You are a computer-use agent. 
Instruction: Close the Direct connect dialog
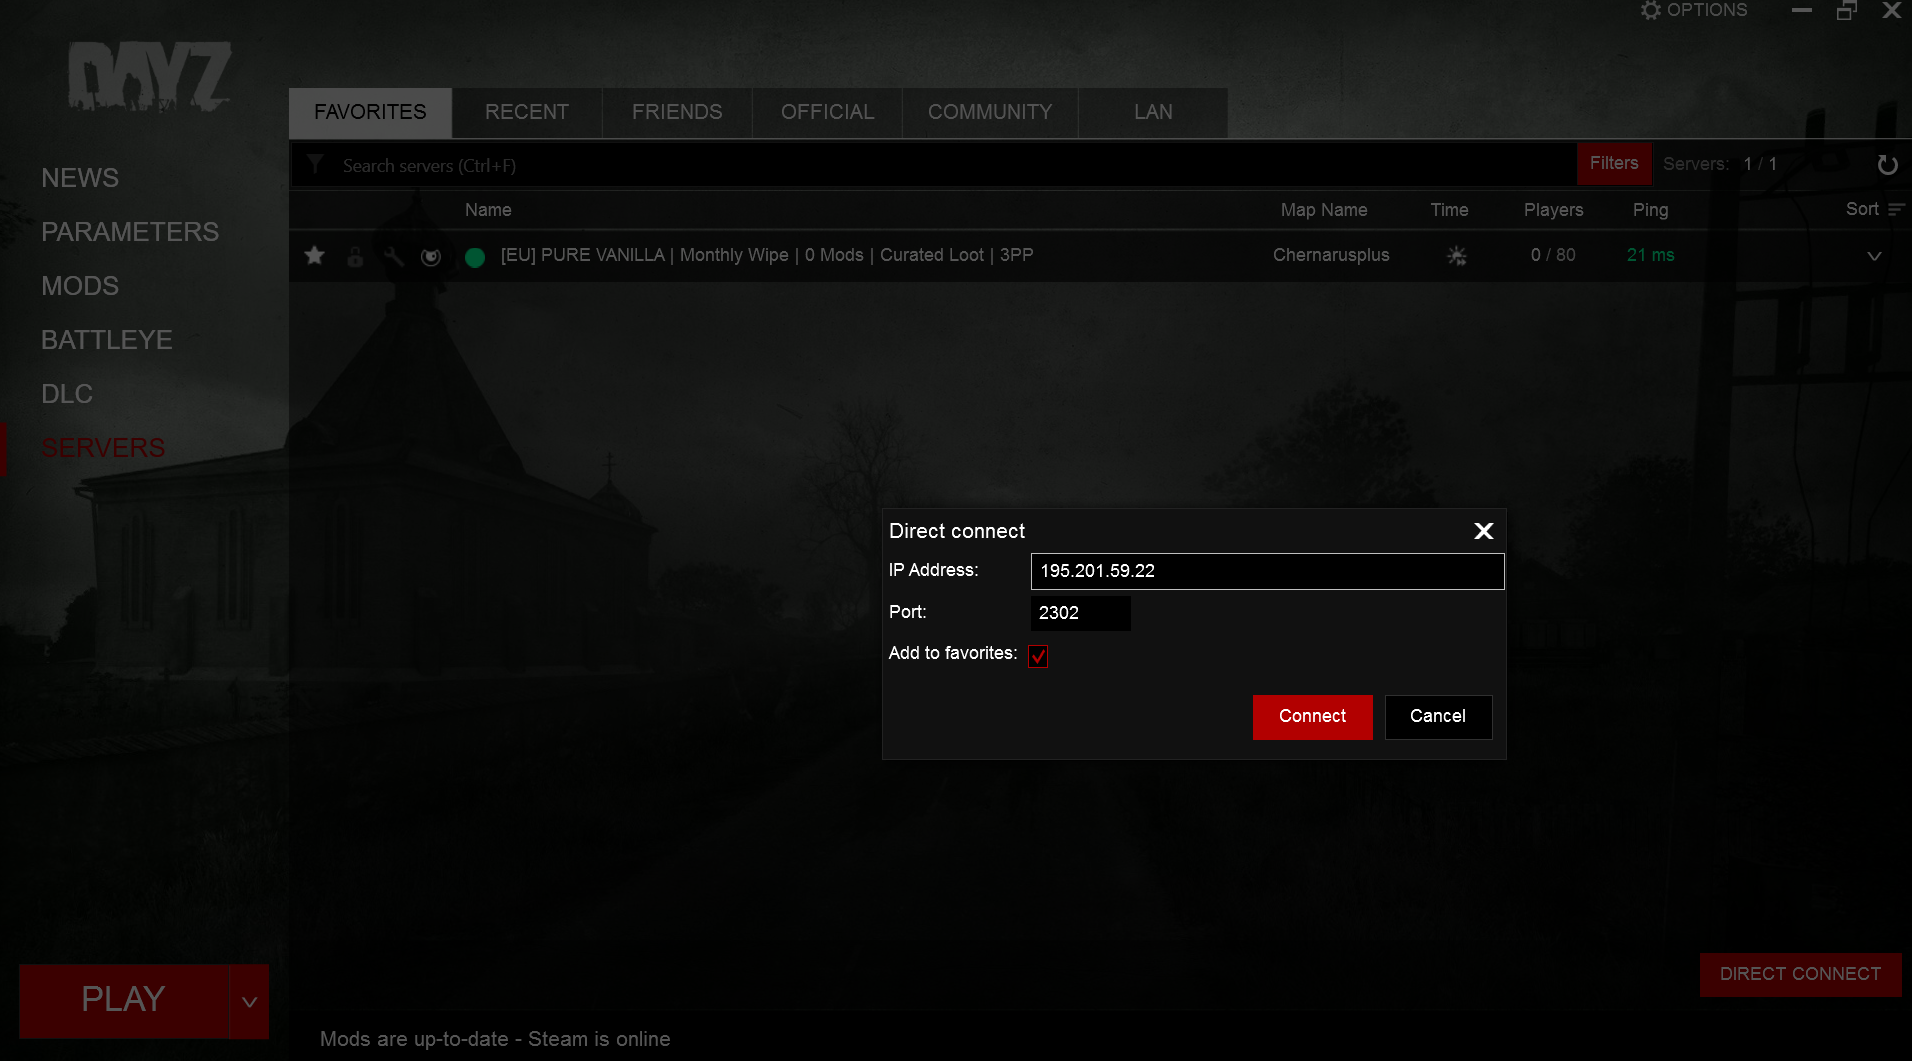[x=1484, y=531]
